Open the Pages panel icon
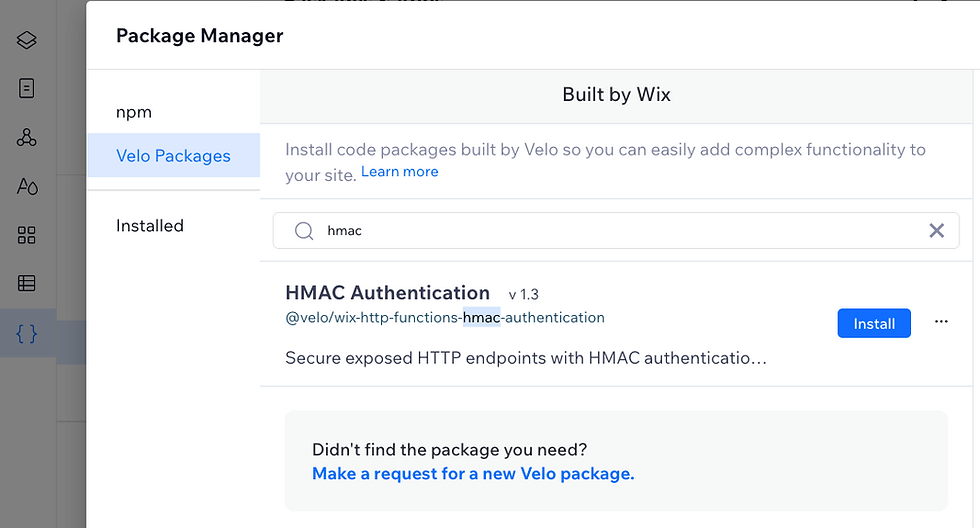This screenshot has height=528, width=980. pos(26,88)
